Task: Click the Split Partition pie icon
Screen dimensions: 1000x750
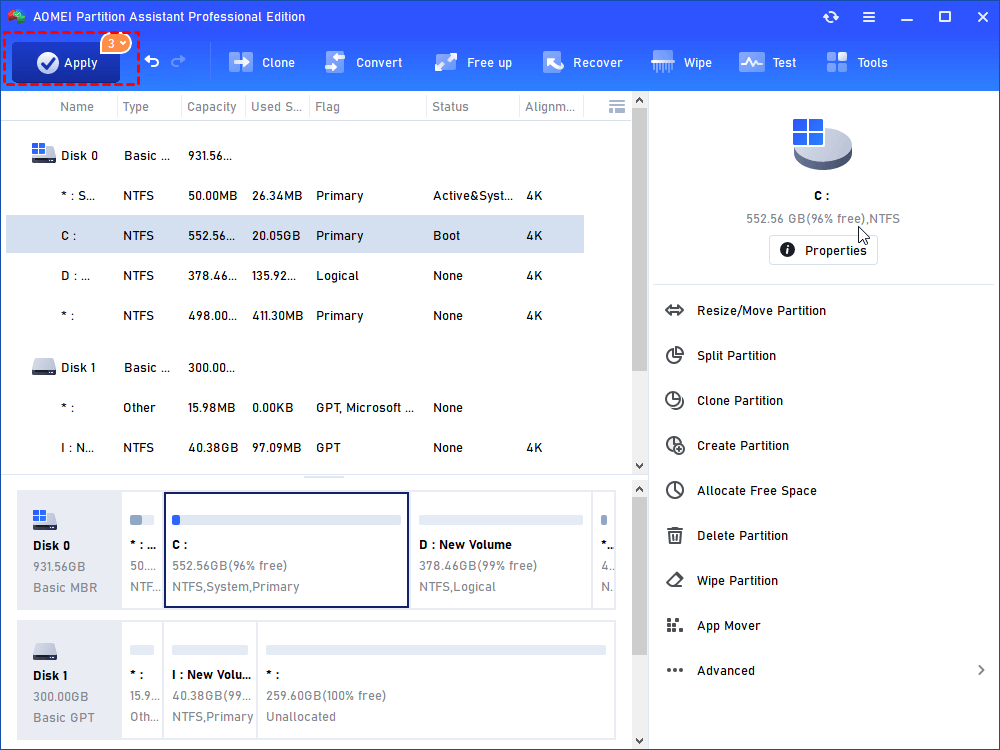Action: point(674,355)
